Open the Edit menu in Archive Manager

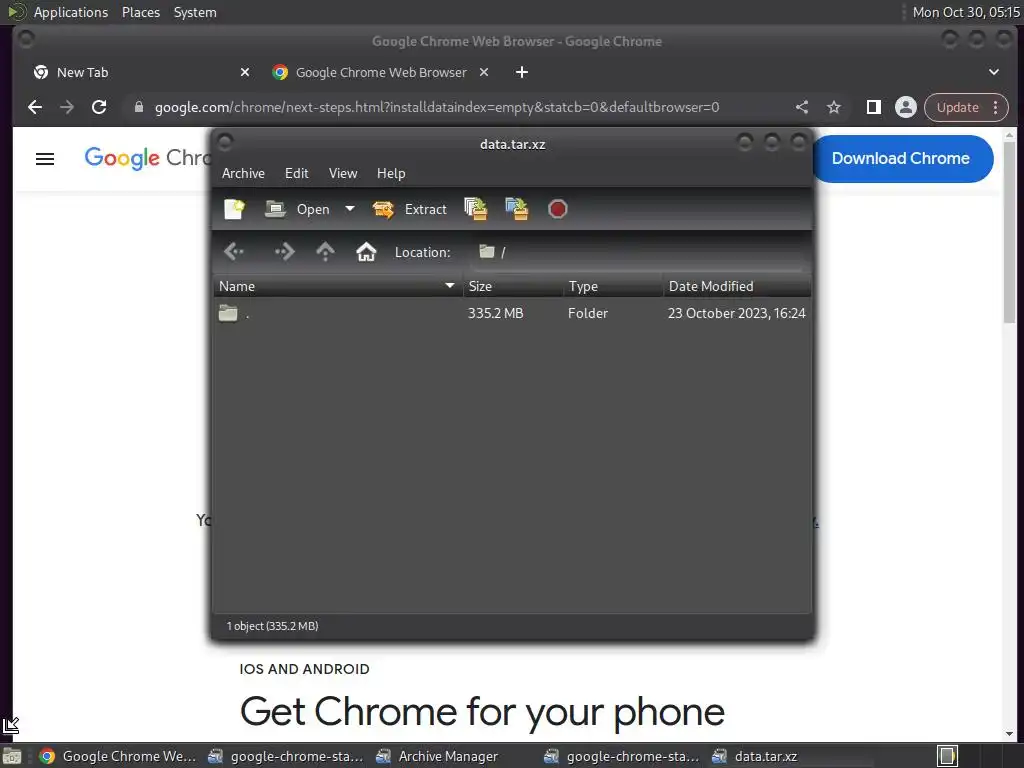click(296, 173)
